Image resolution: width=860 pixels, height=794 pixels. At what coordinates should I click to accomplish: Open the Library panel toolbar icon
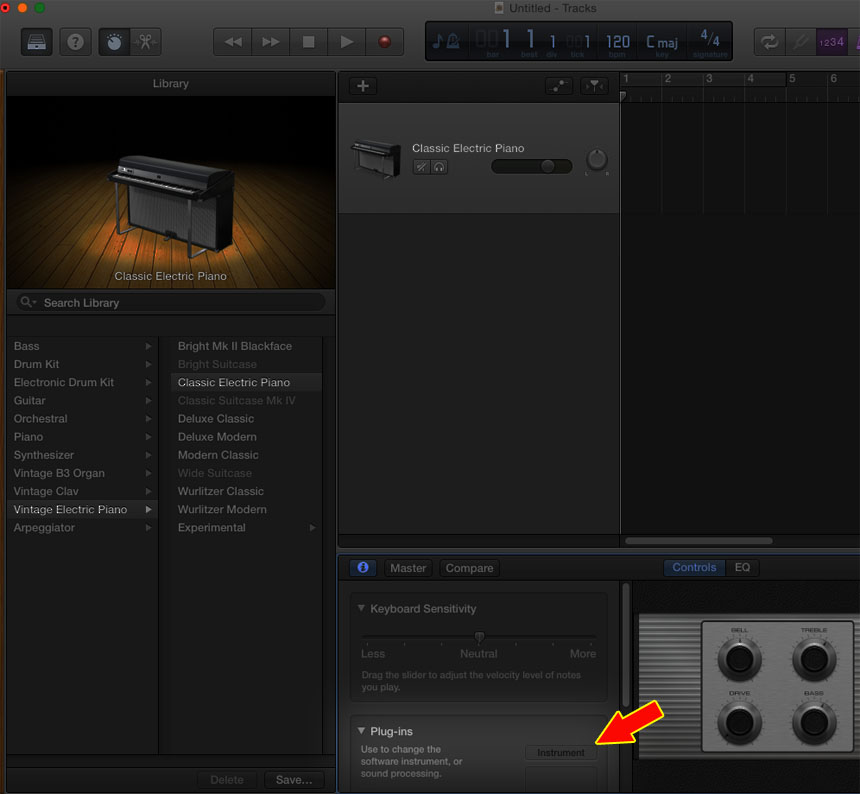37,42
